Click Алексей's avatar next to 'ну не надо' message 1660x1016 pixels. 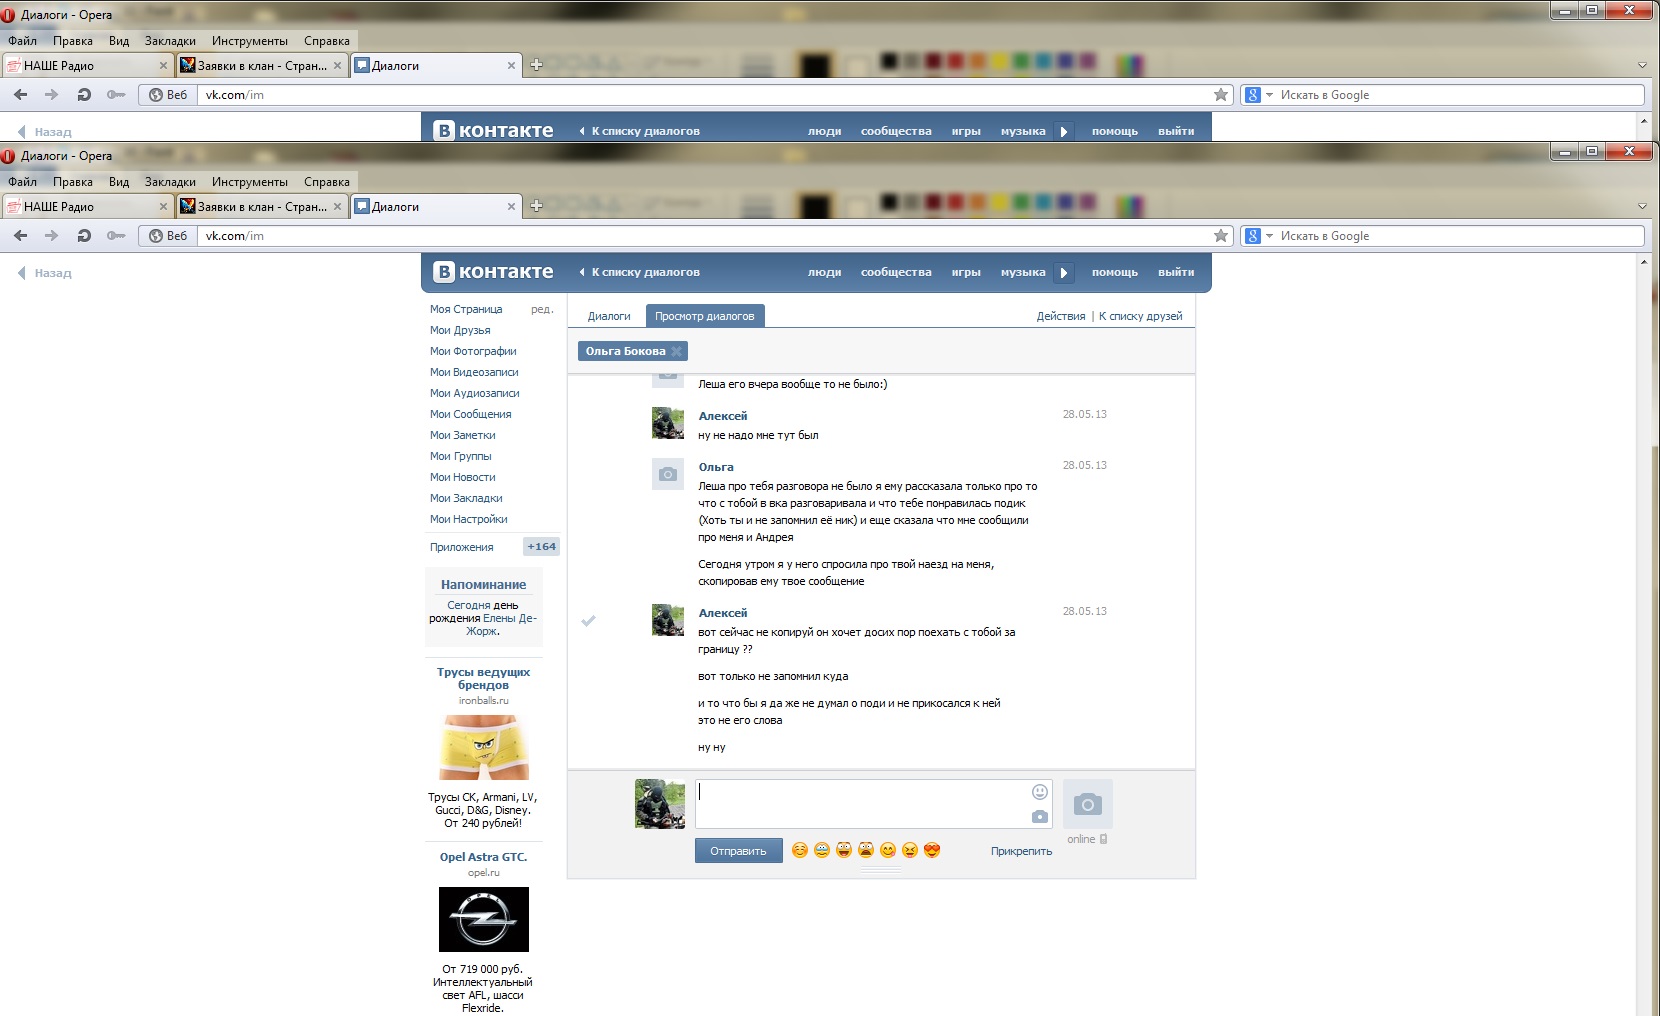667,423
